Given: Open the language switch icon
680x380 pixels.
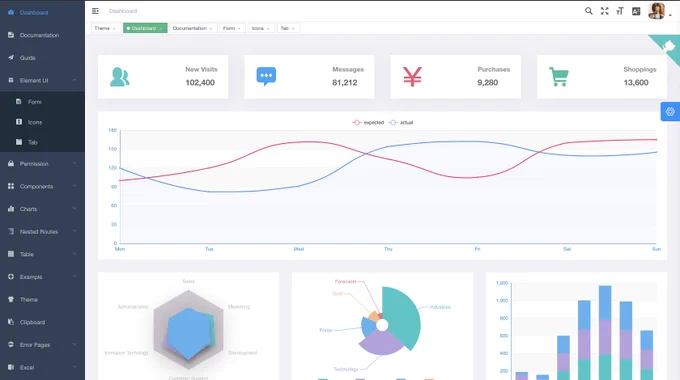Looking at the screenshot, I should (636, 11).
